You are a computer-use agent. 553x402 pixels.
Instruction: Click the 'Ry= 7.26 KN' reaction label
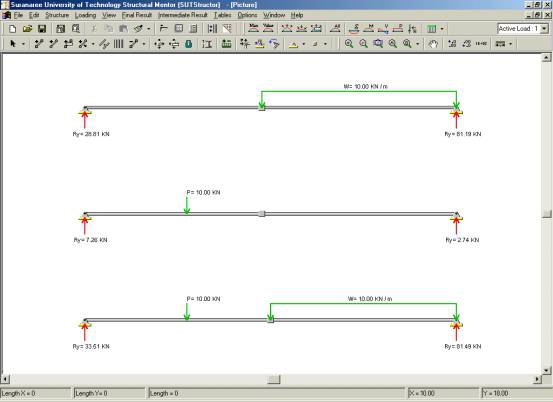(90, 240)
